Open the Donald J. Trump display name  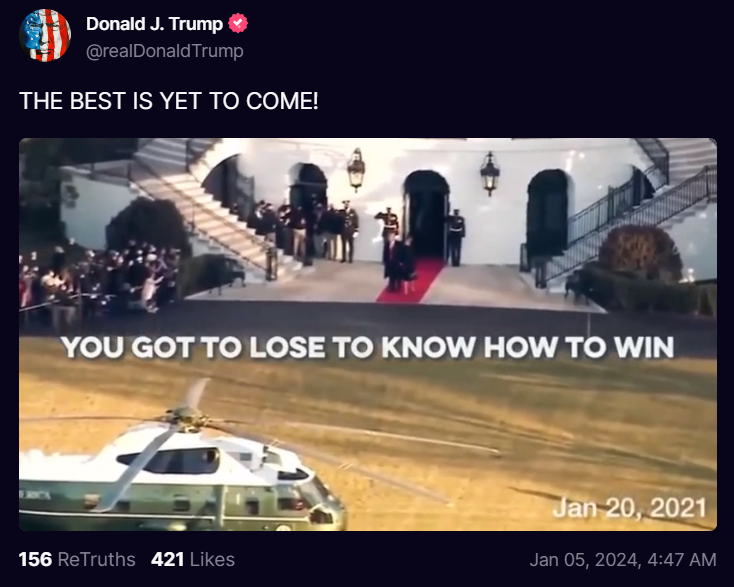click(x=154, y=24)
